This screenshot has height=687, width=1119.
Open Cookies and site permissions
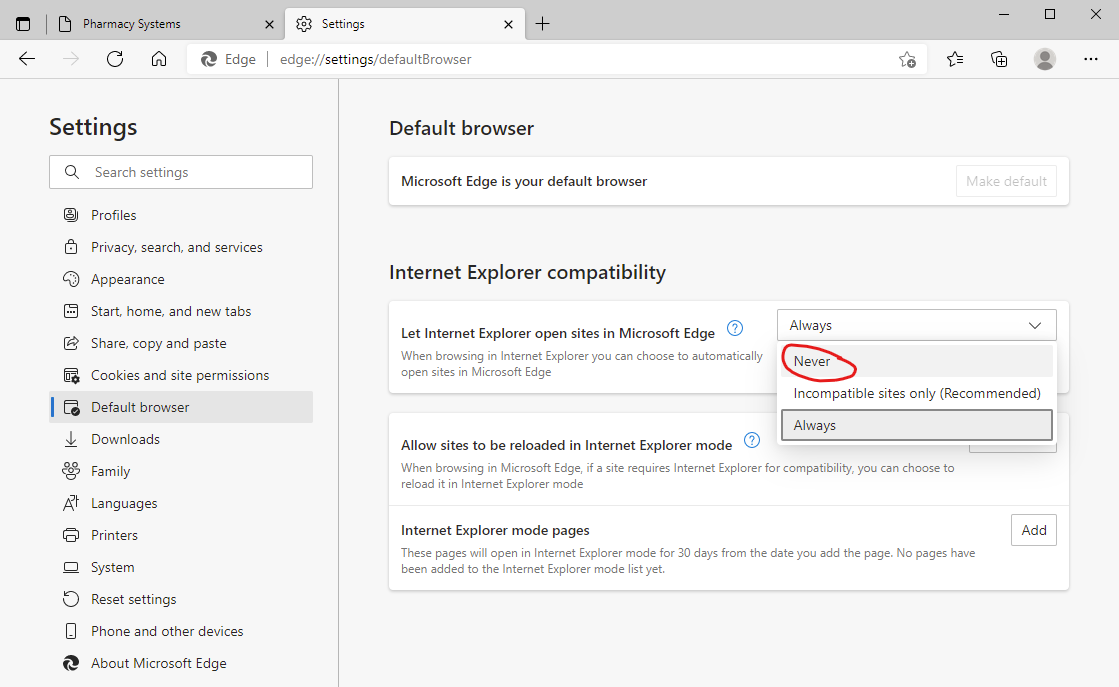click(x=179, y=374)
